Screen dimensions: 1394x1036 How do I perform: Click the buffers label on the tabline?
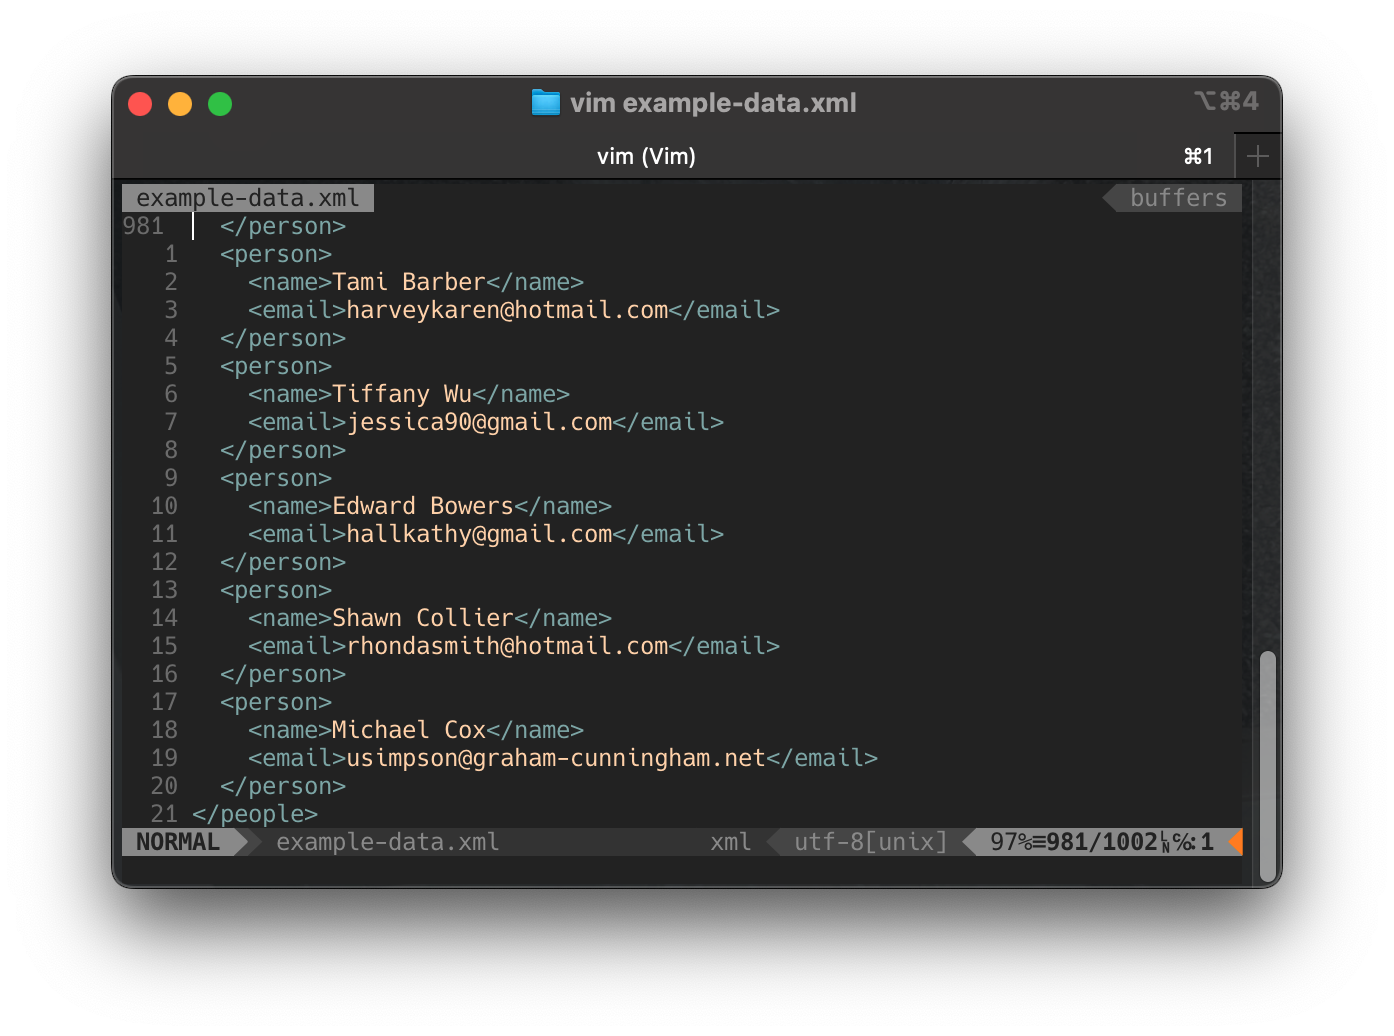(x=1177, y=197)
